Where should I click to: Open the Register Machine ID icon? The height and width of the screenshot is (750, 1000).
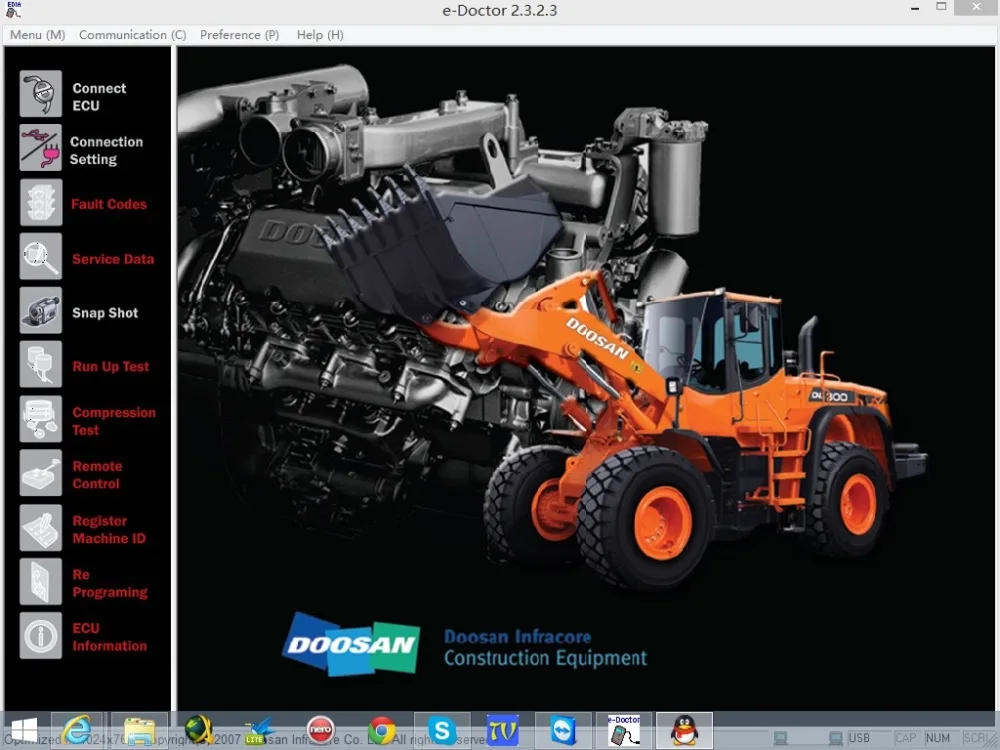39,527
